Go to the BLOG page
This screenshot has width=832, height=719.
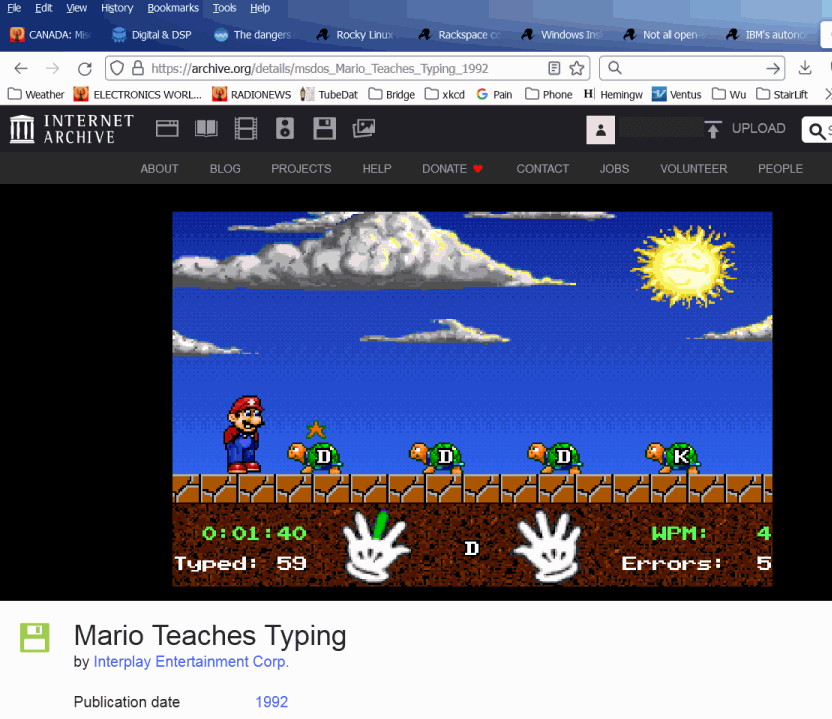click(225, 169)
